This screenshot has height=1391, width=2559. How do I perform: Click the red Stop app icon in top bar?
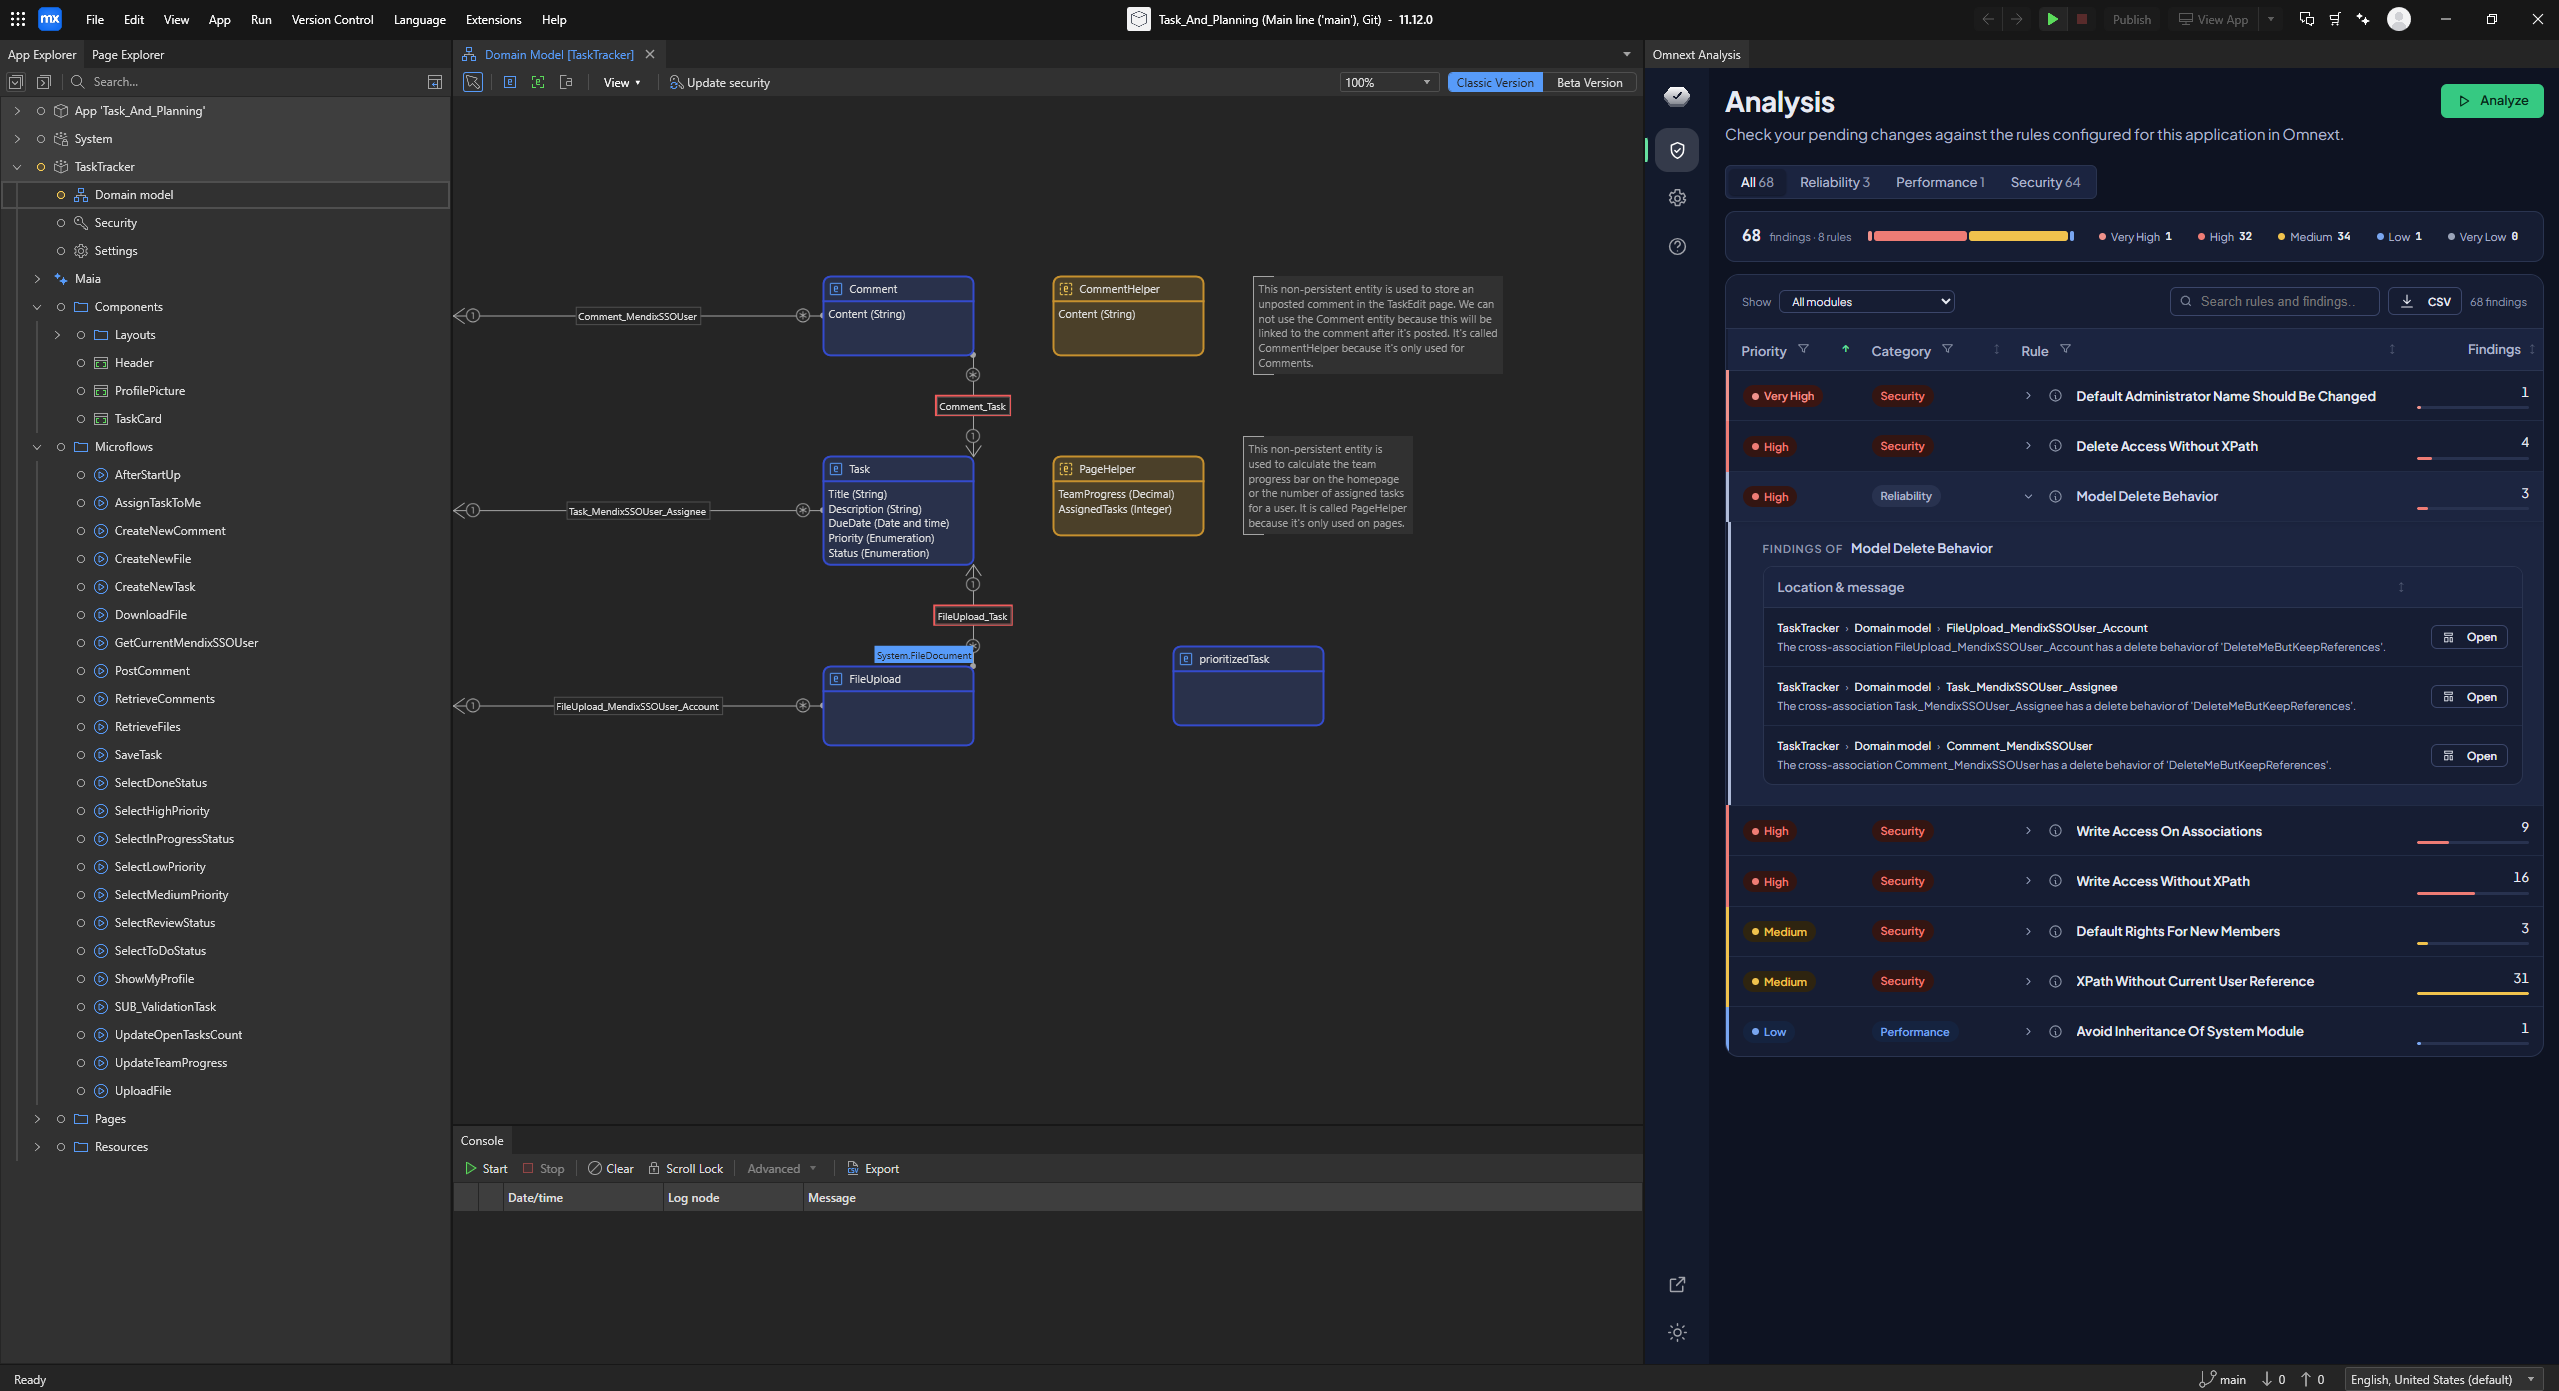[2082, 19]
